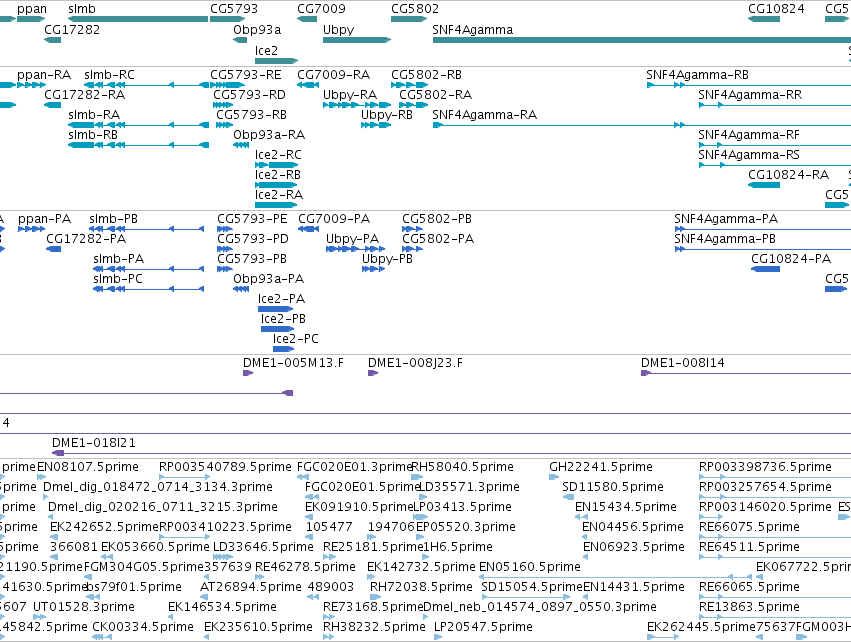The image size is (851, 642).
Task: Click transcript Ice2-RA label
Action: coord(278,194)
